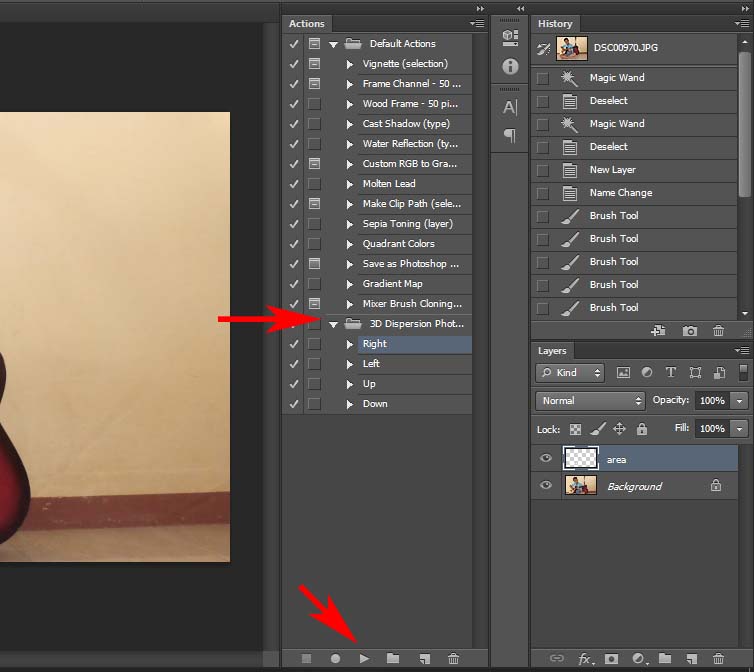Expand the Gradient Map action steps
The image size is (754, 672).
tap(350, 284)
